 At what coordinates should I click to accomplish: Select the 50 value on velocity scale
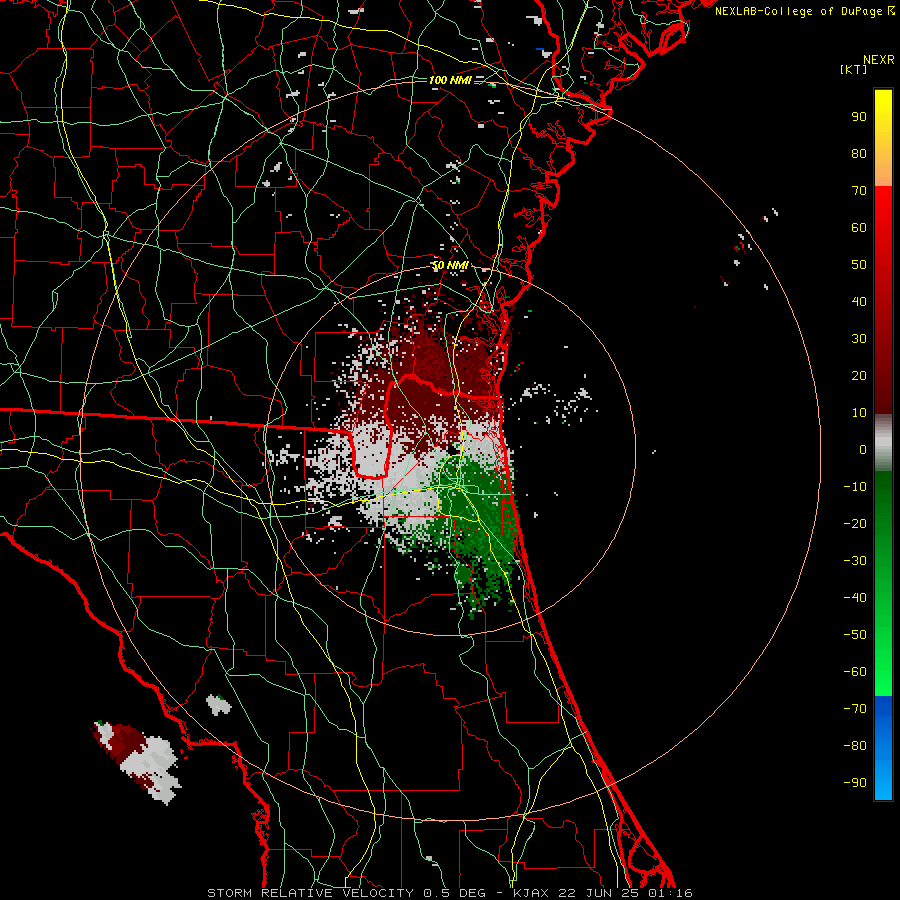pyautogui.click(x=859, y=265)
